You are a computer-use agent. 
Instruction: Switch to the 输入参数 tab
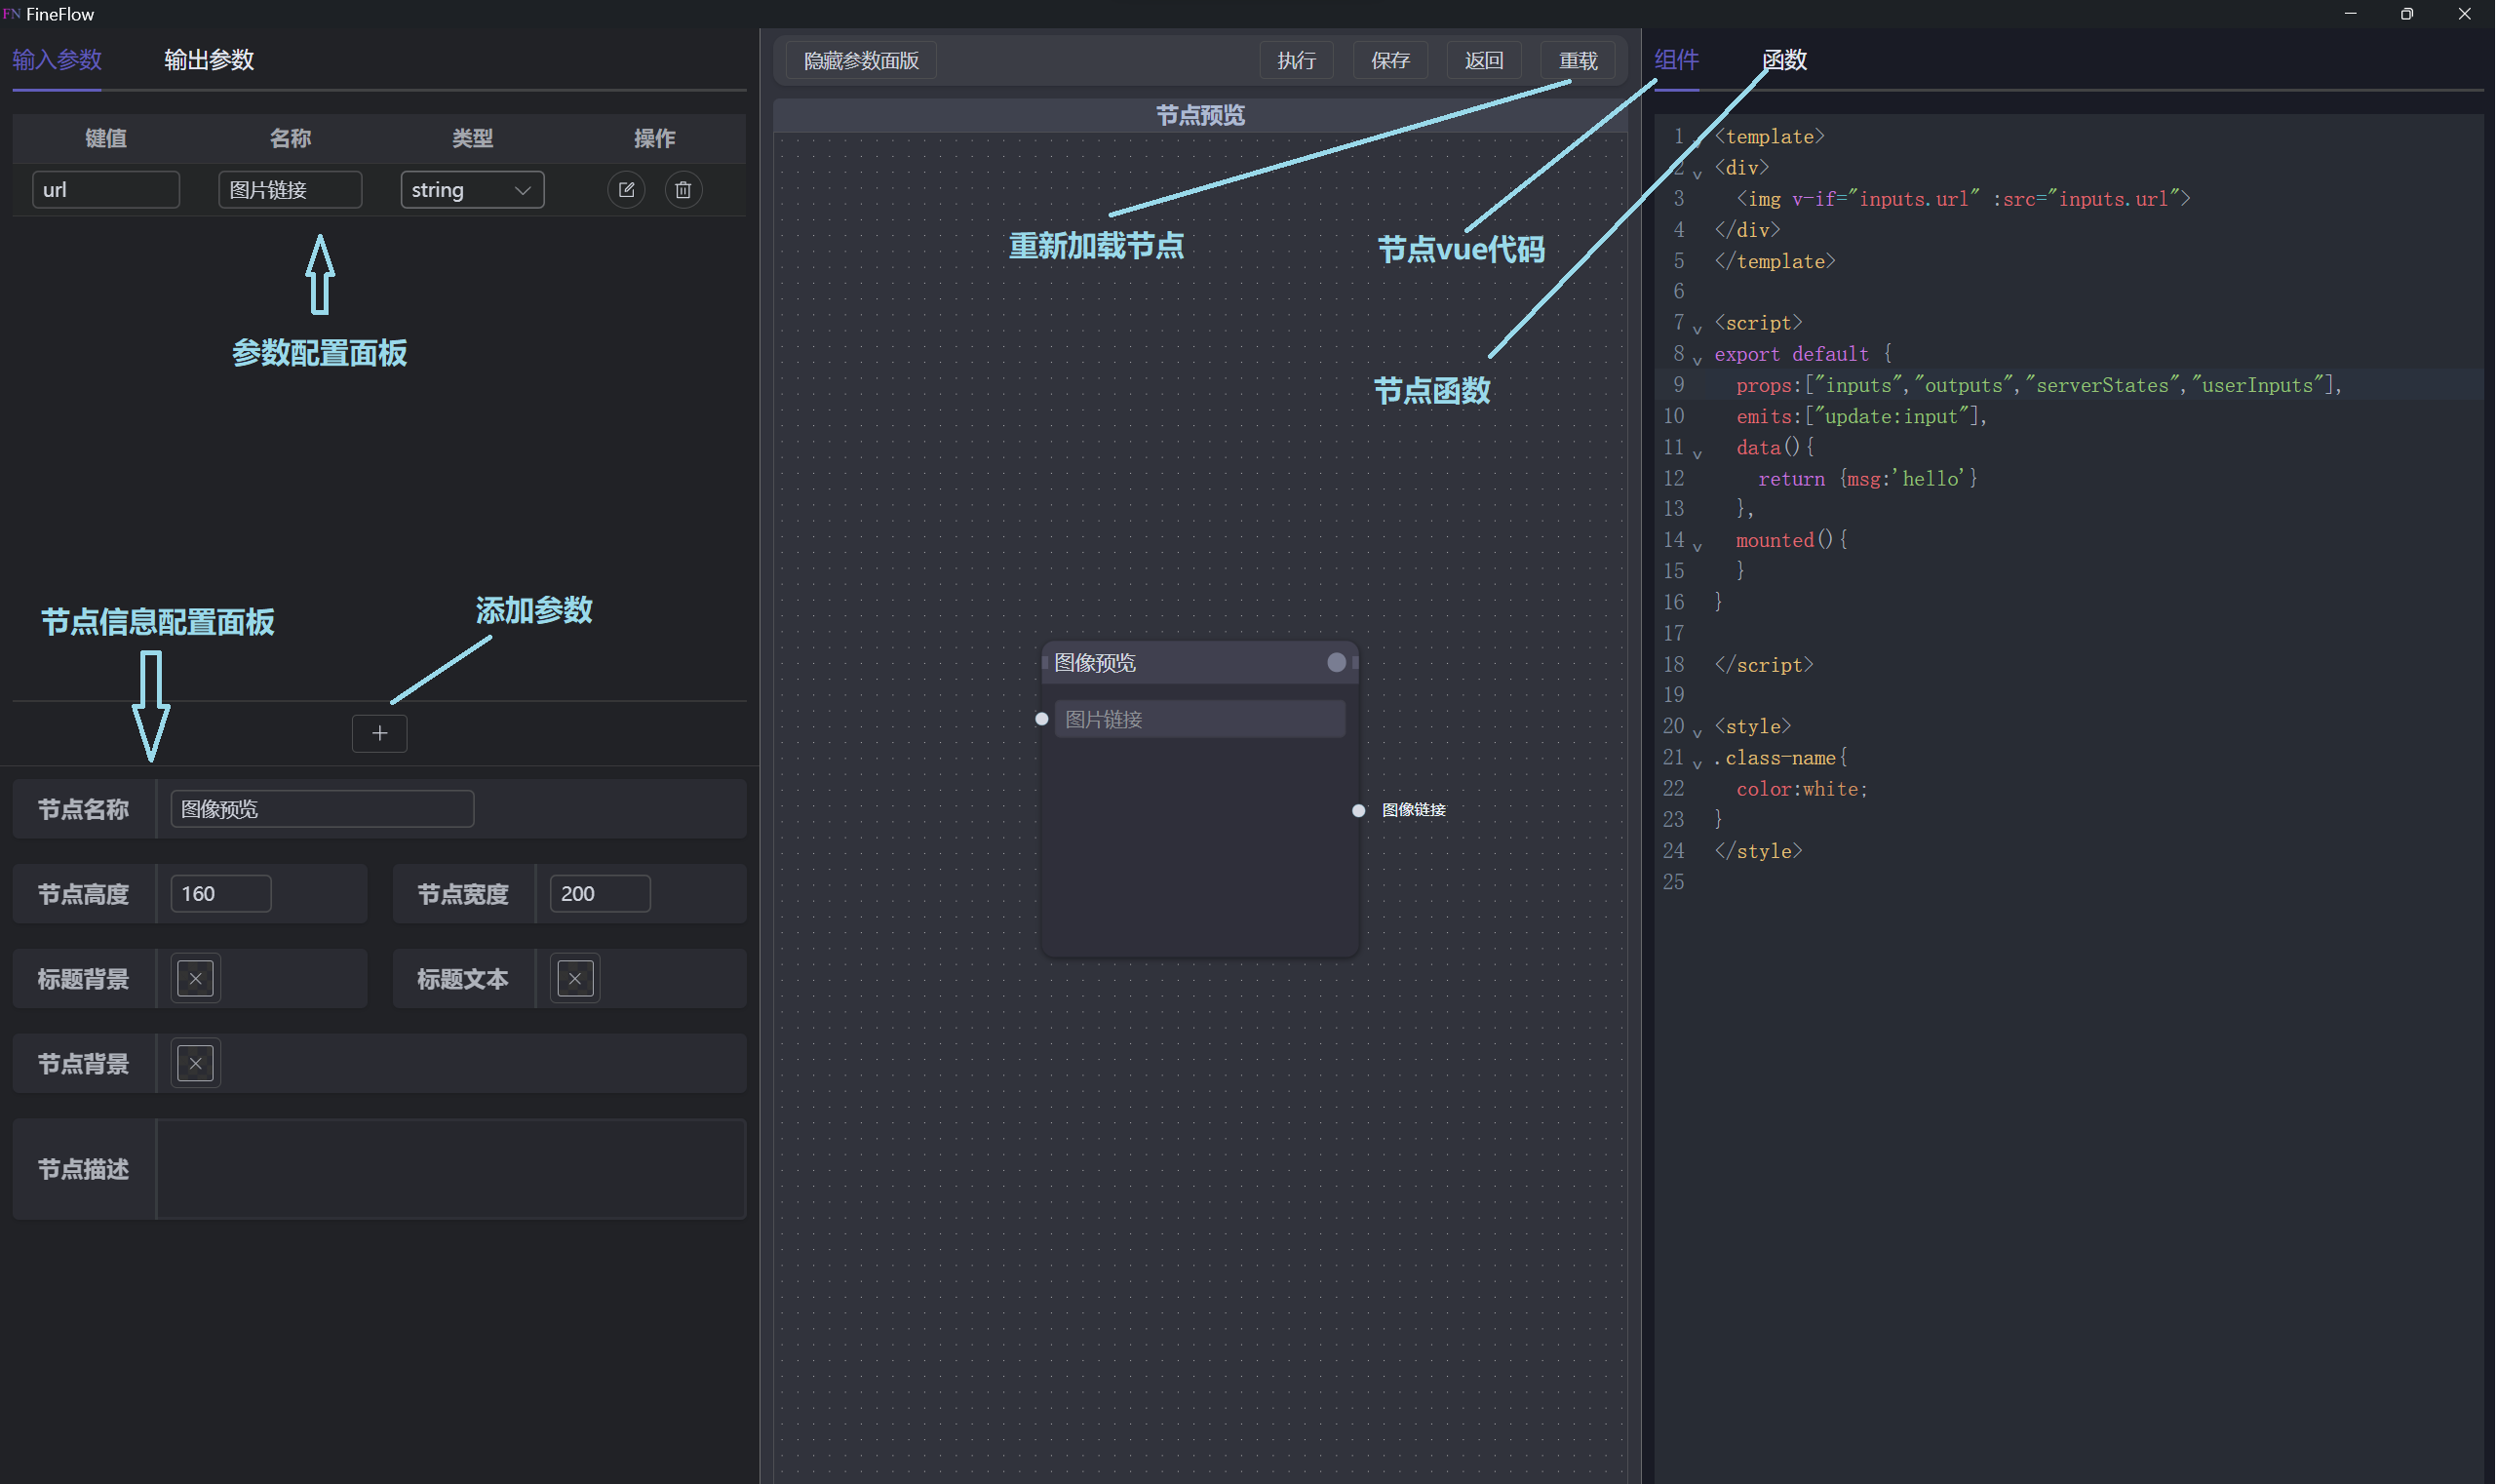tap(57, 60)
